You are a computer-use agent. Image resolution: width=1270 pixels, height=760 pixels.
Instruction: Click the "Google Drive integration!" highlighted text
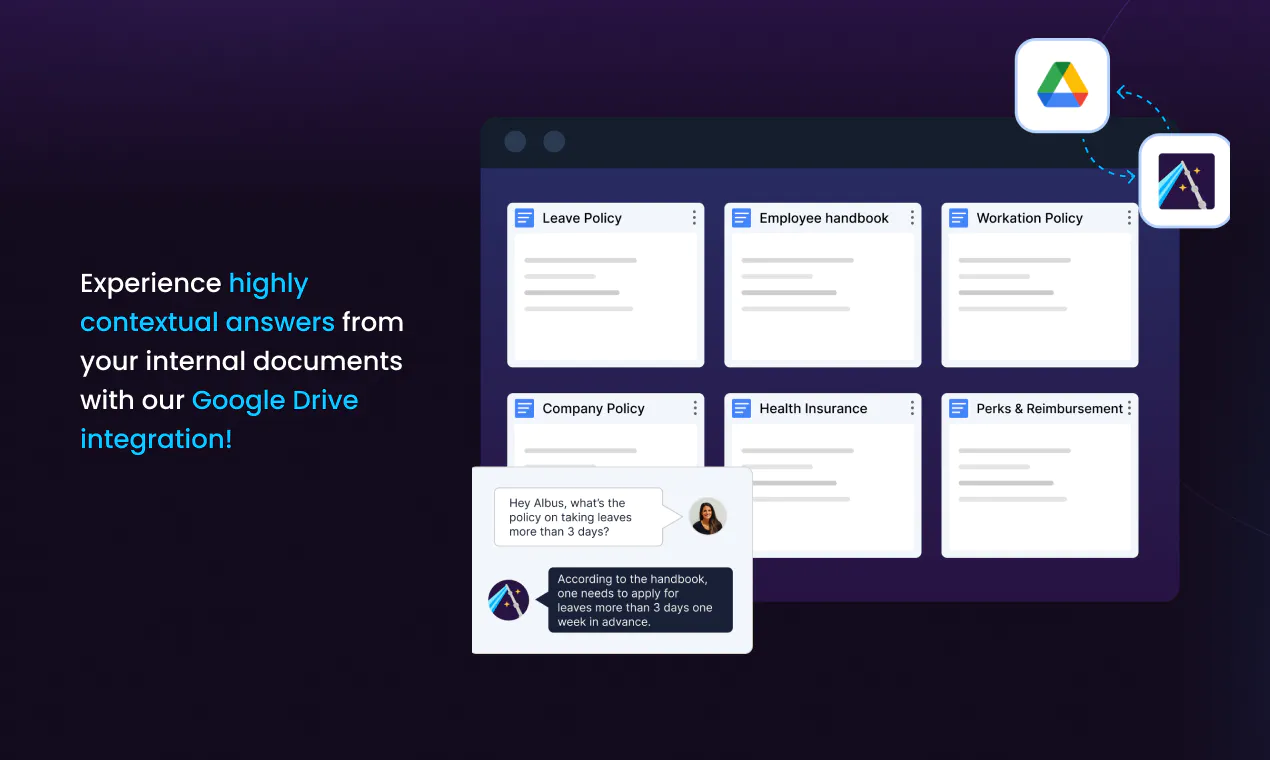pos(219,419)
